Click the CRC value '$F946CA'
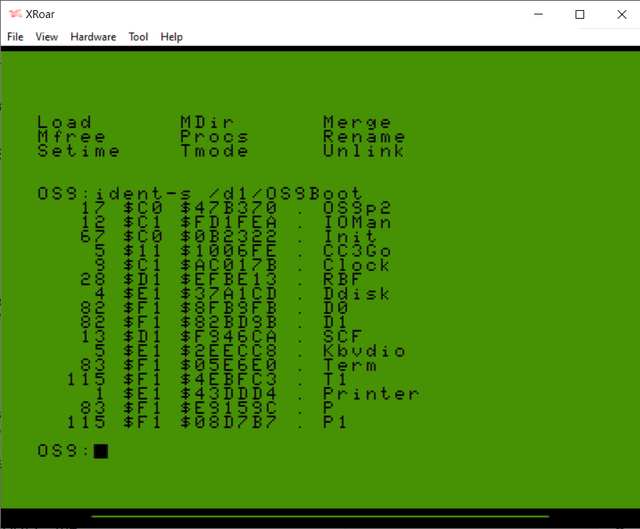 (x=229, y=336)
